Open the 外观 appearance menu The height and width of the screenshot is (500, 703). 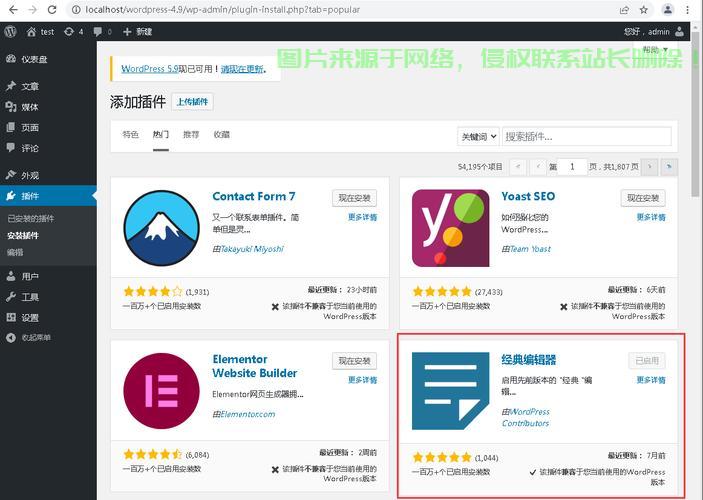click(x=30, y=175)
